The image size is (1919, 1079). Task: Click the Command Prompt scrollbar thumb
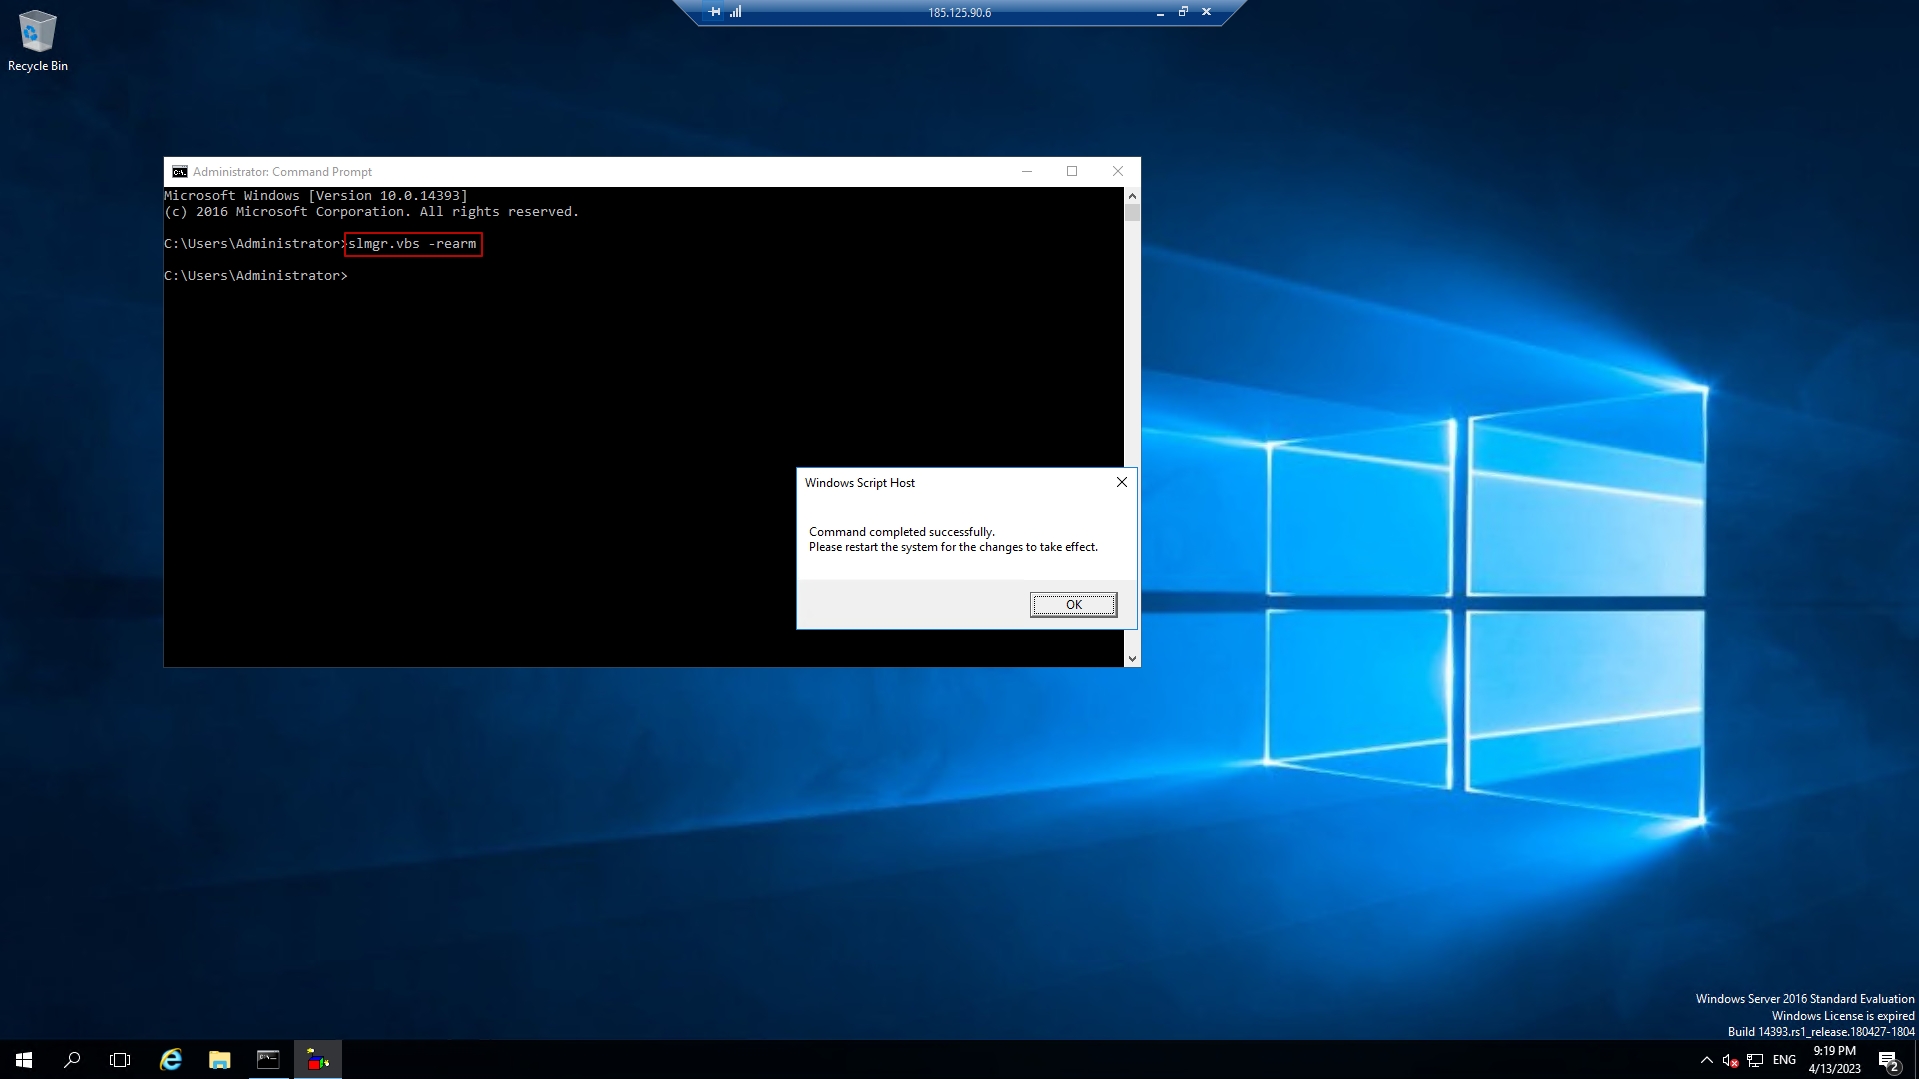[x=1132, y=212]
